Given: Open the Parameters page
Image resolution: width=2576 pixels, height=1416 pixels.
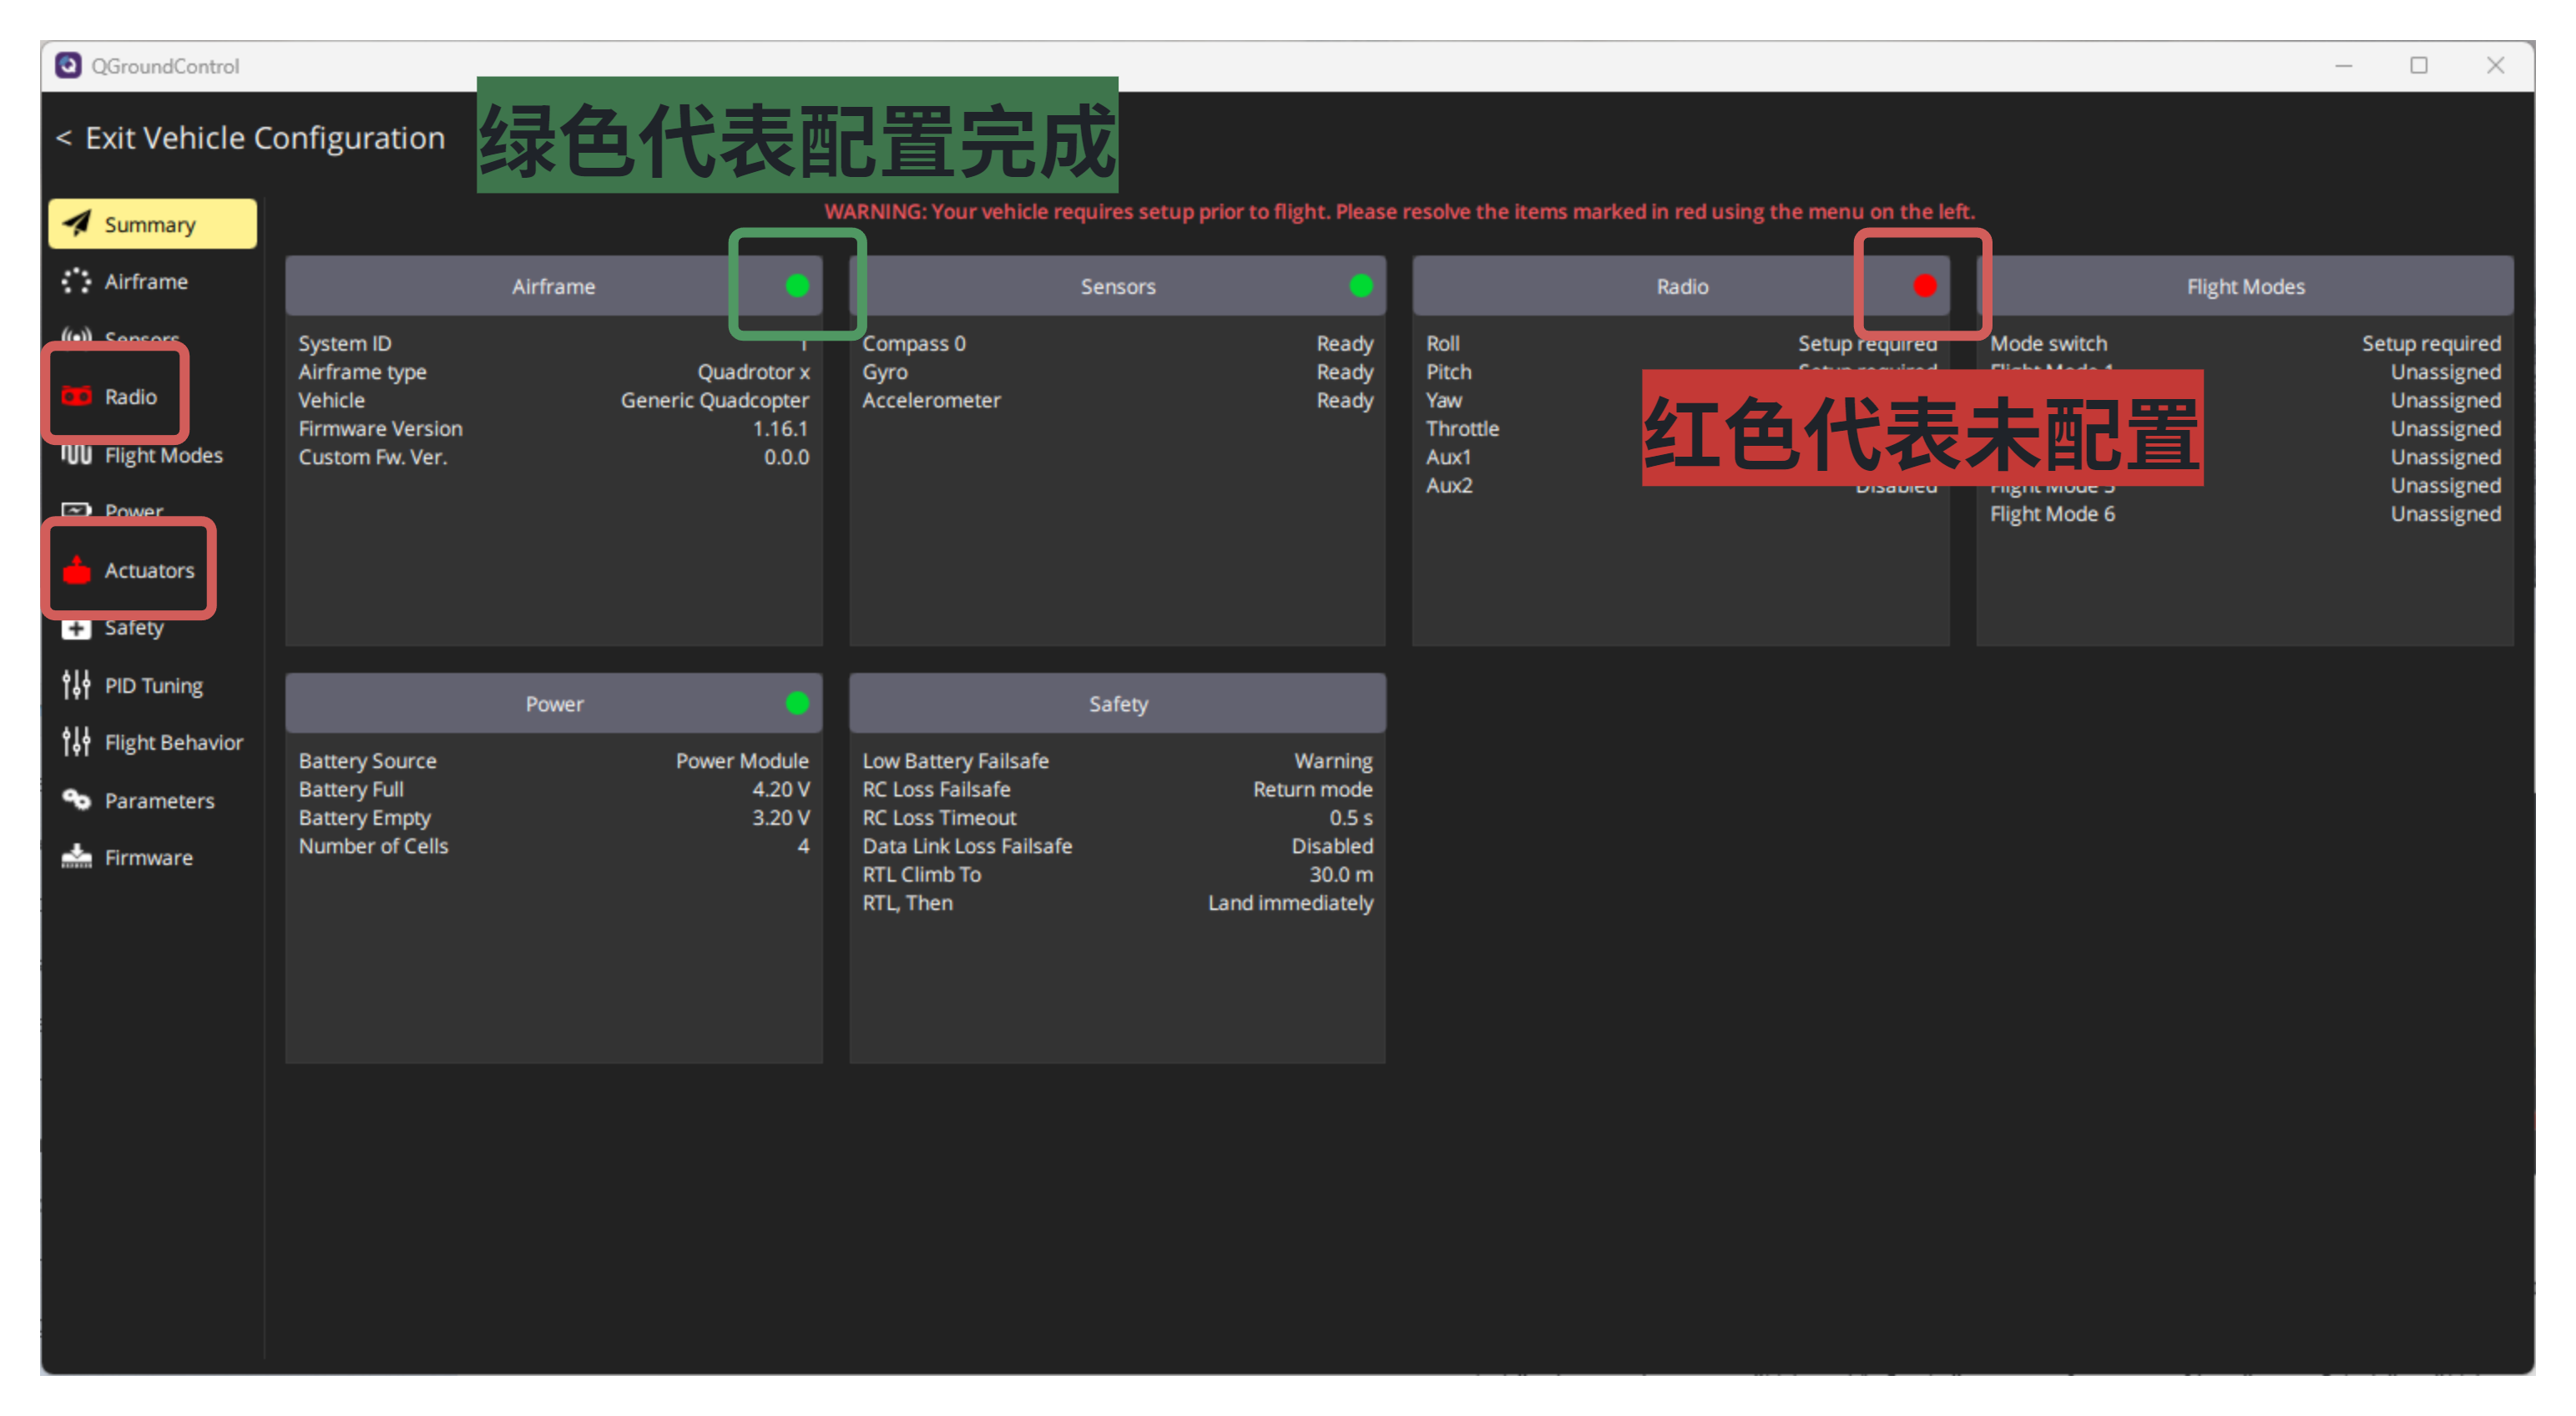Looking at the screenshot, I should pos(153,800).
